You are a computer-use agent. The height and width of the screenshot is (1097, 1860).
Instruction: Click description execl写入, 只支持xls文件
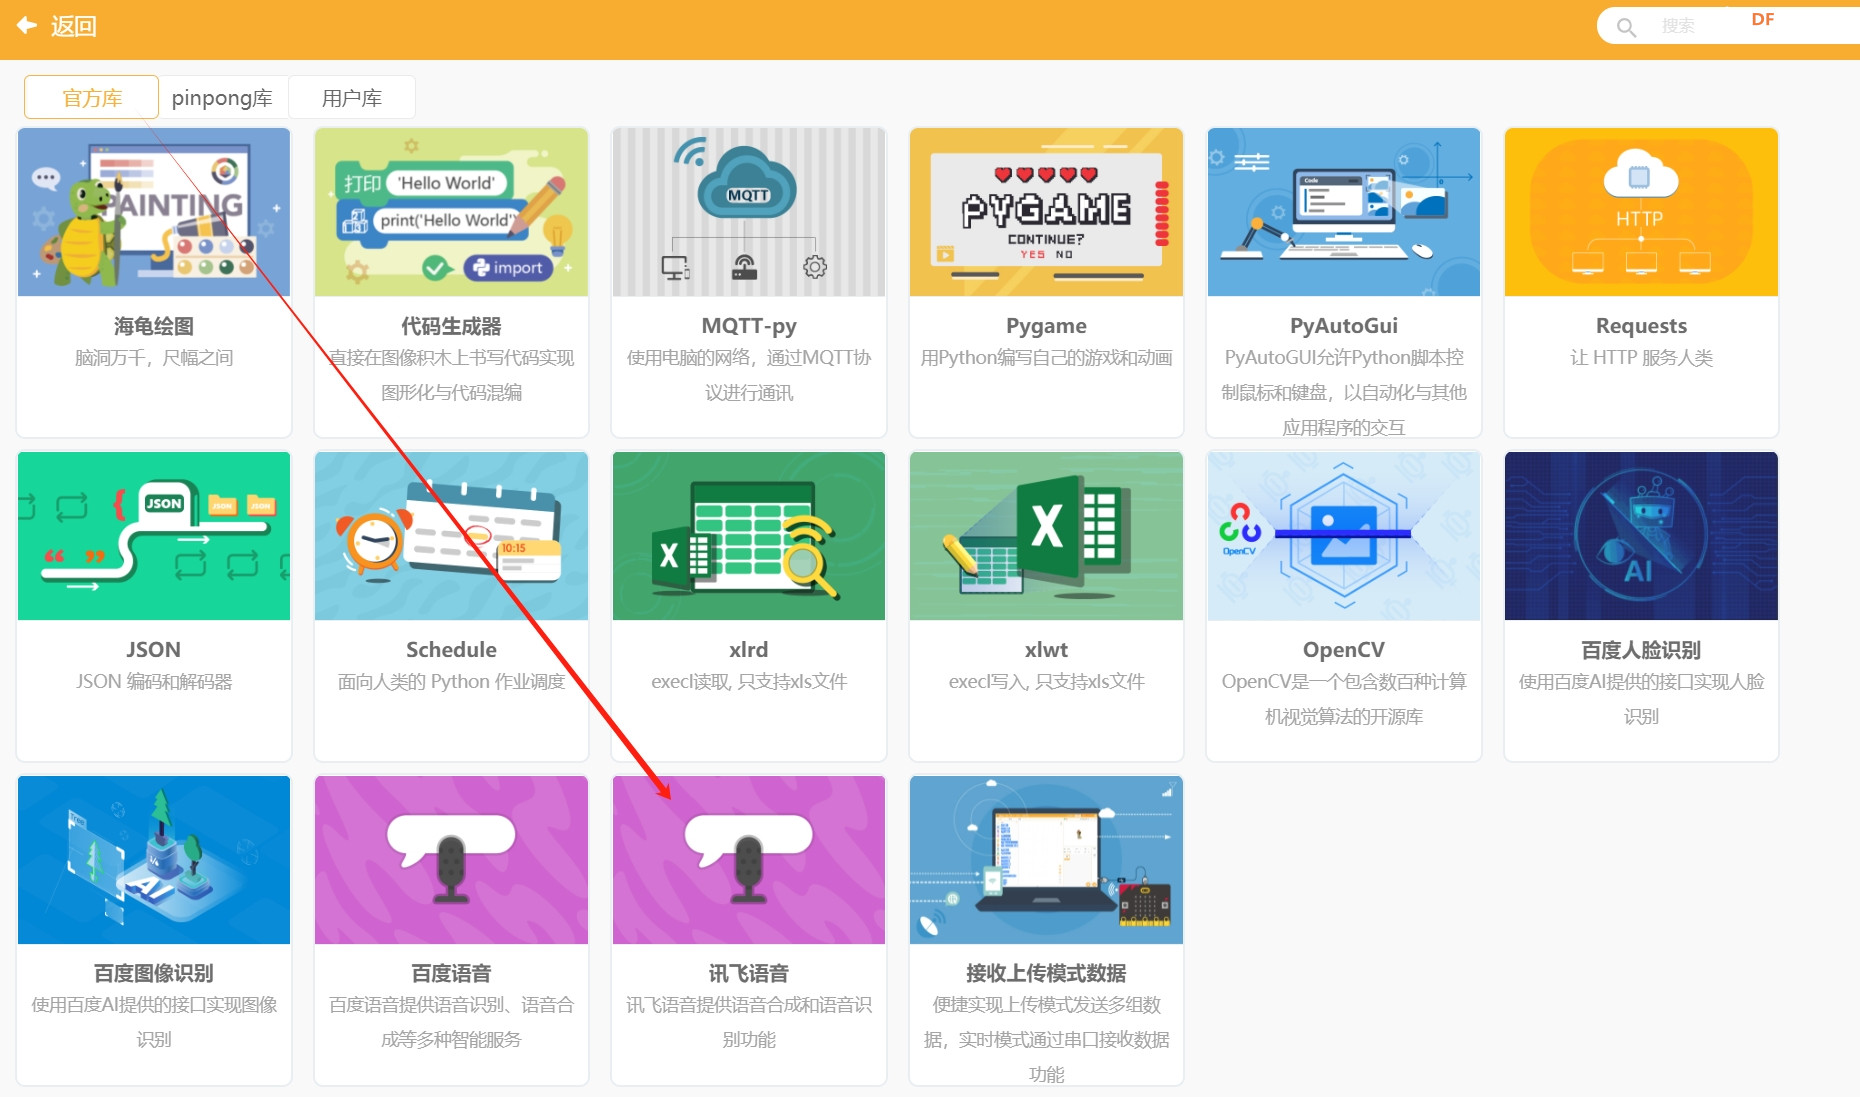pos(1046,682)
